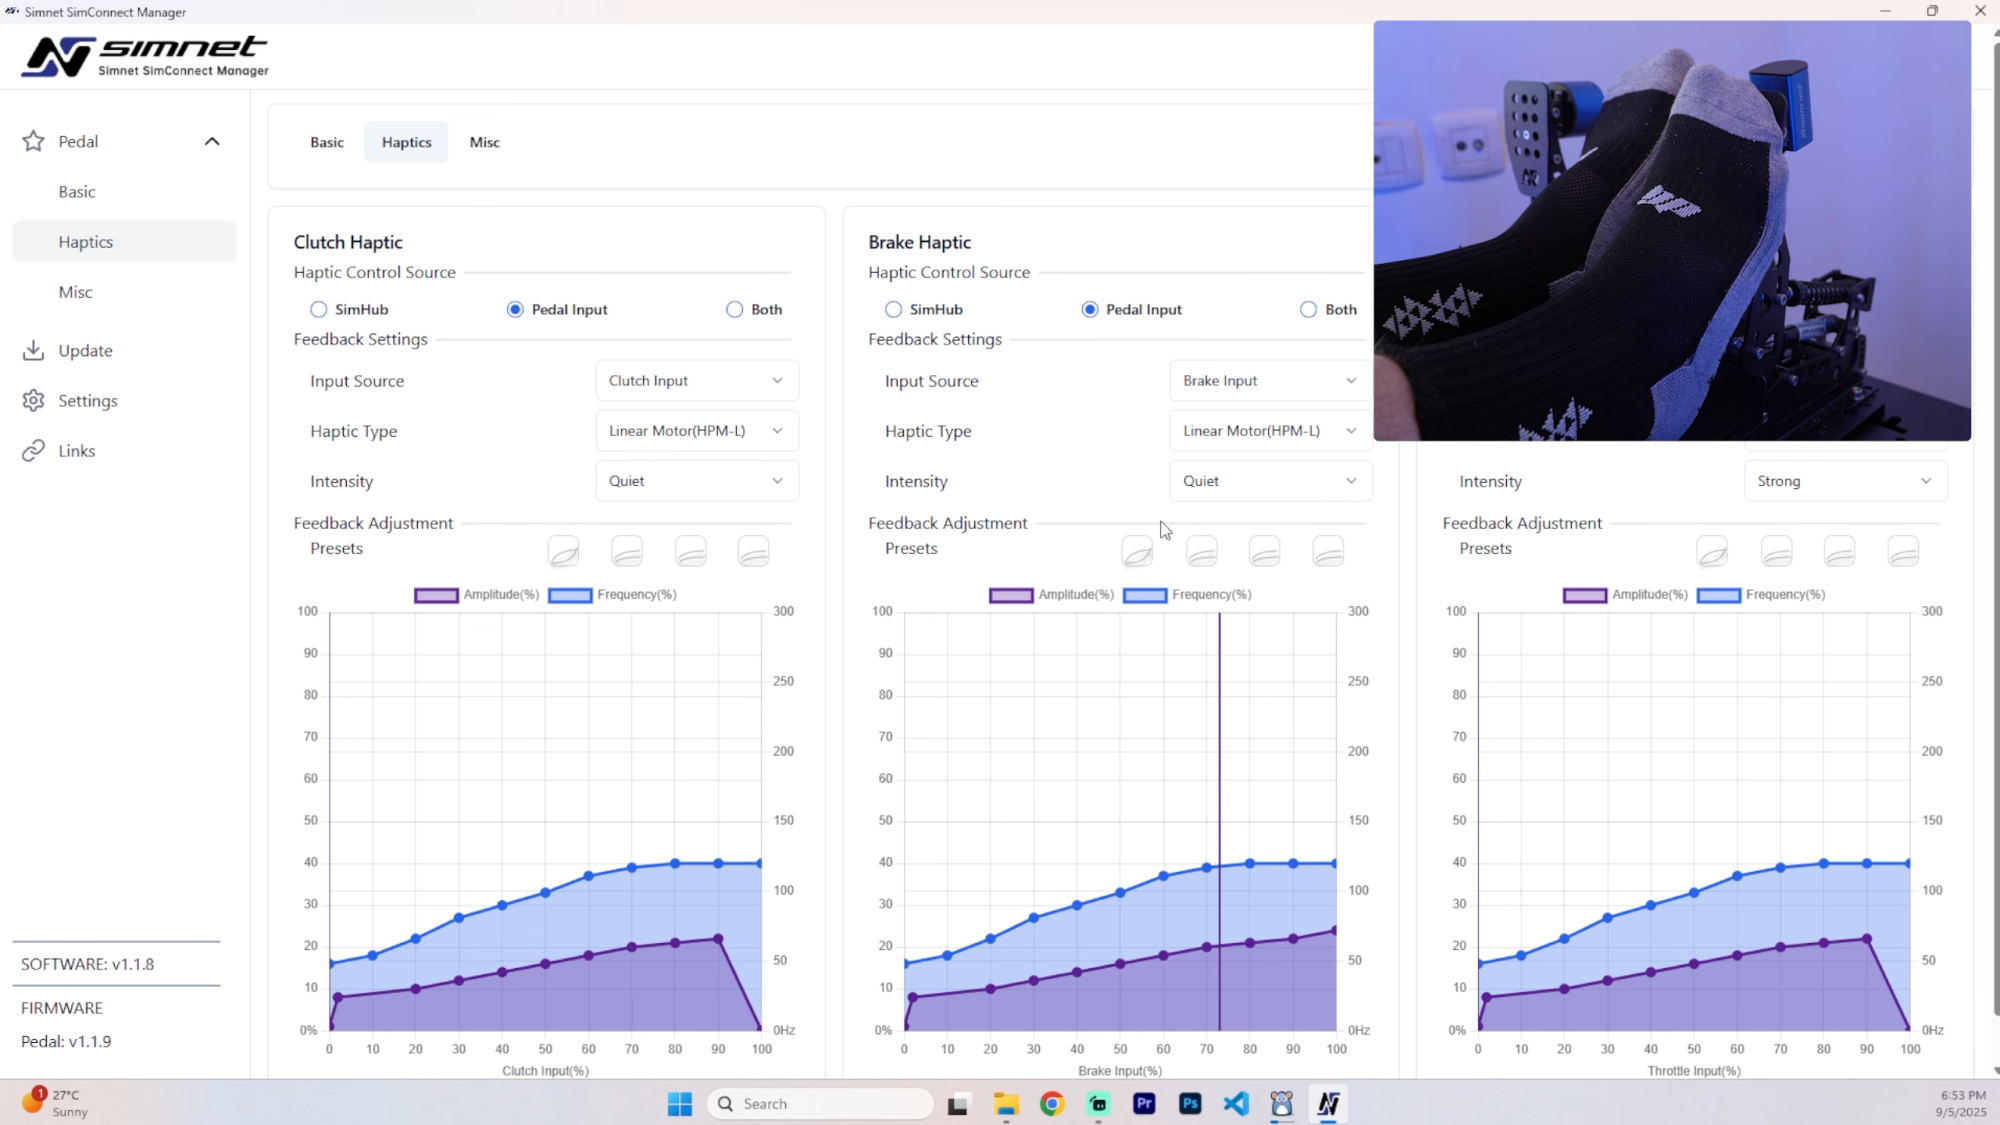The width and height of the screenshot is (2000, 1125).
Task: Go to Links page
Action: tap(77, 450)
